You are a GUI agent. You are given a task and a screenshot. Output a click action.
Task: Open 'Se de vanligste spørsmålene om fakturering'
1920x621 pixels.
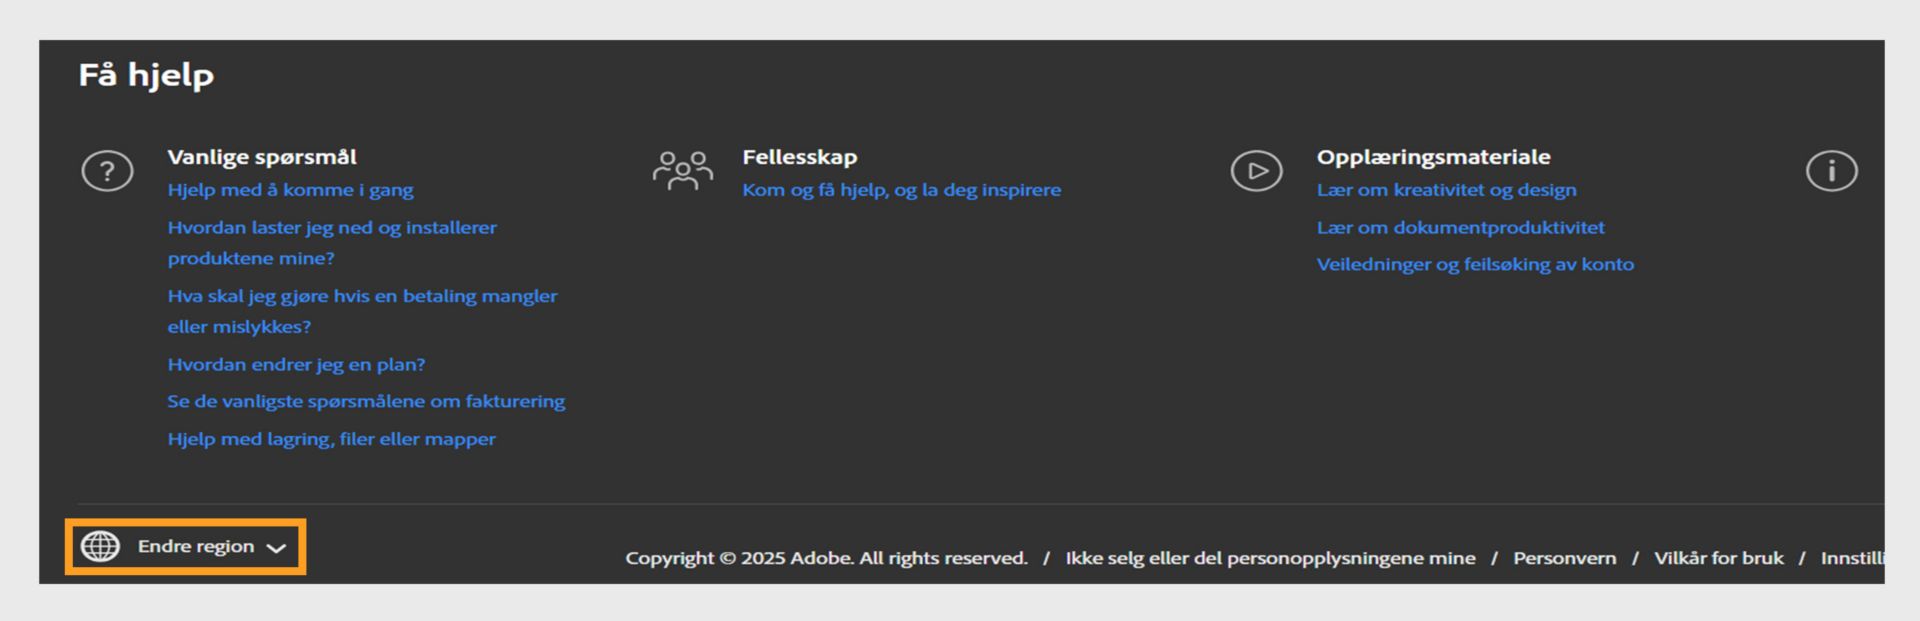point(366,402)
